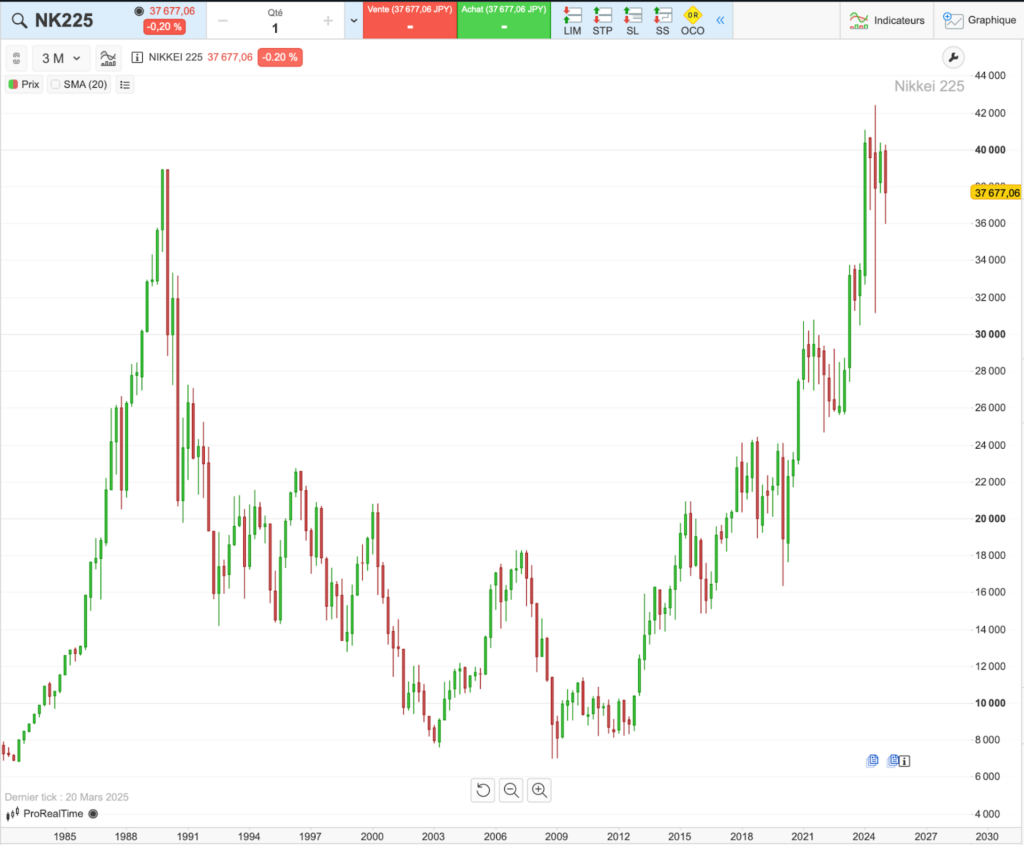The width and height of the screenshot is (1024, 845).
Task: Open the LIM order type
Action: [x=572, y=21]
